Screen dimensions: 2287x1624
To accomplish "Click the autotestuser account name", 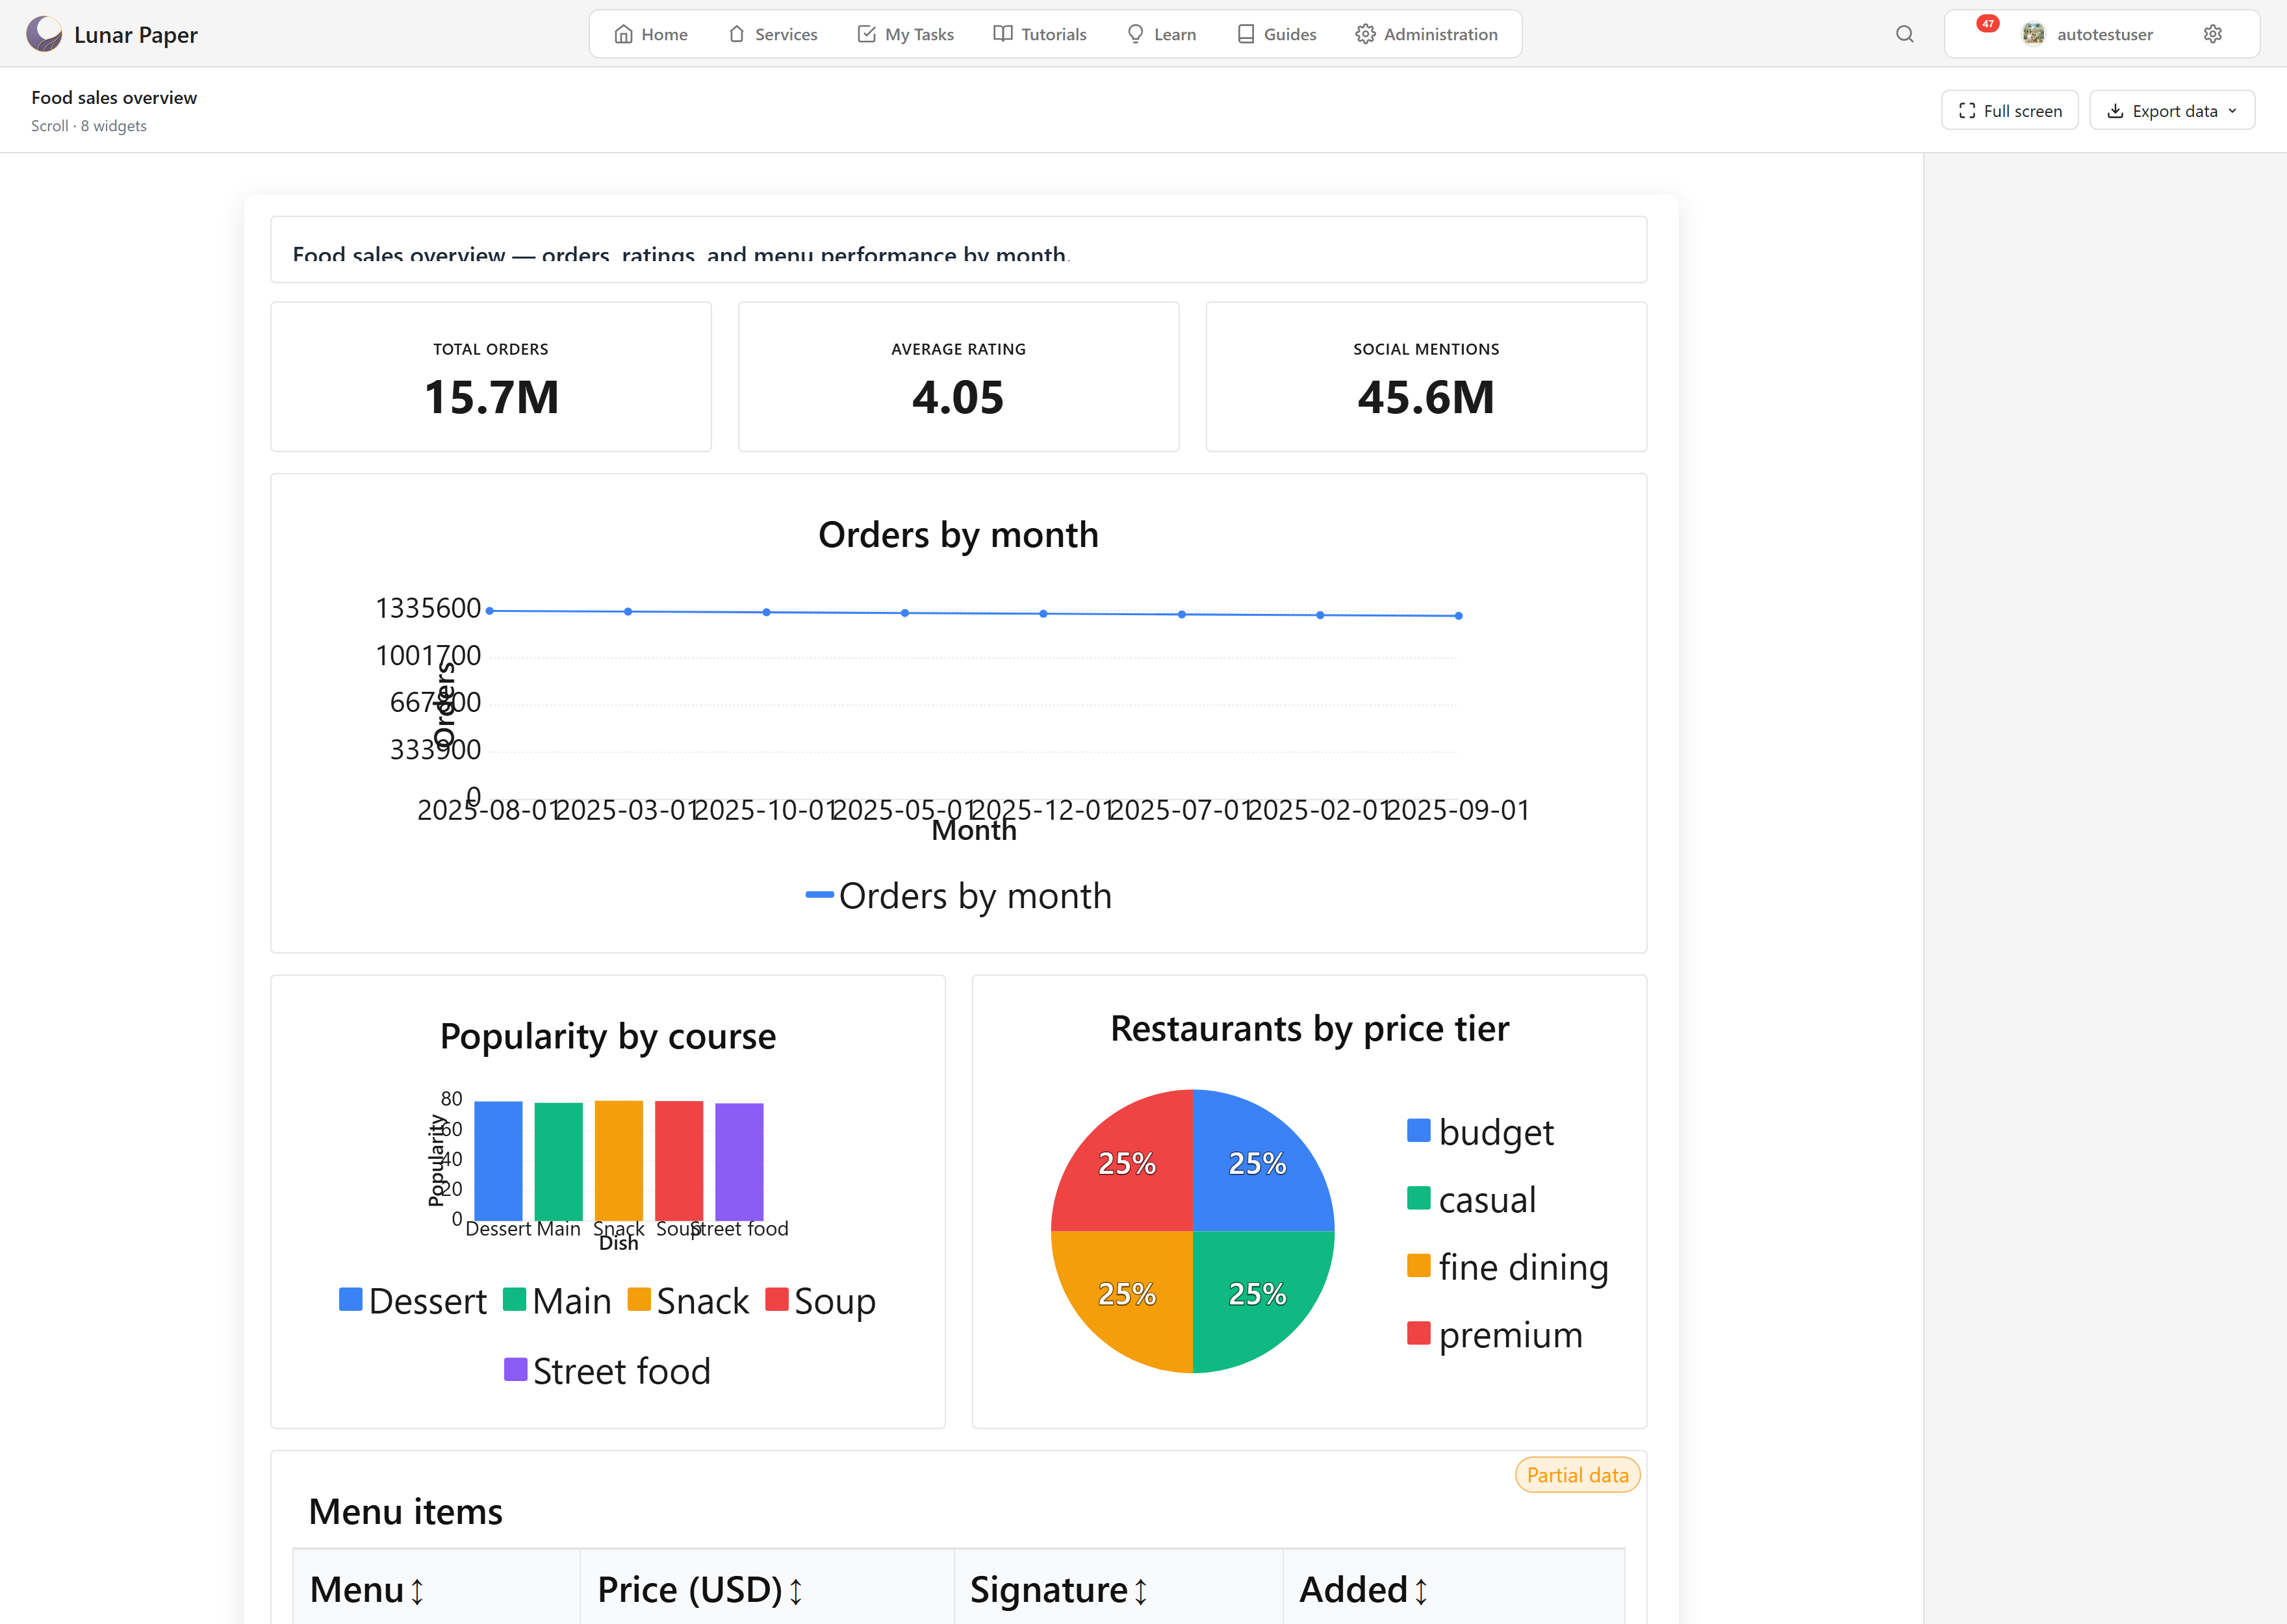I will tap(2105, 34).
